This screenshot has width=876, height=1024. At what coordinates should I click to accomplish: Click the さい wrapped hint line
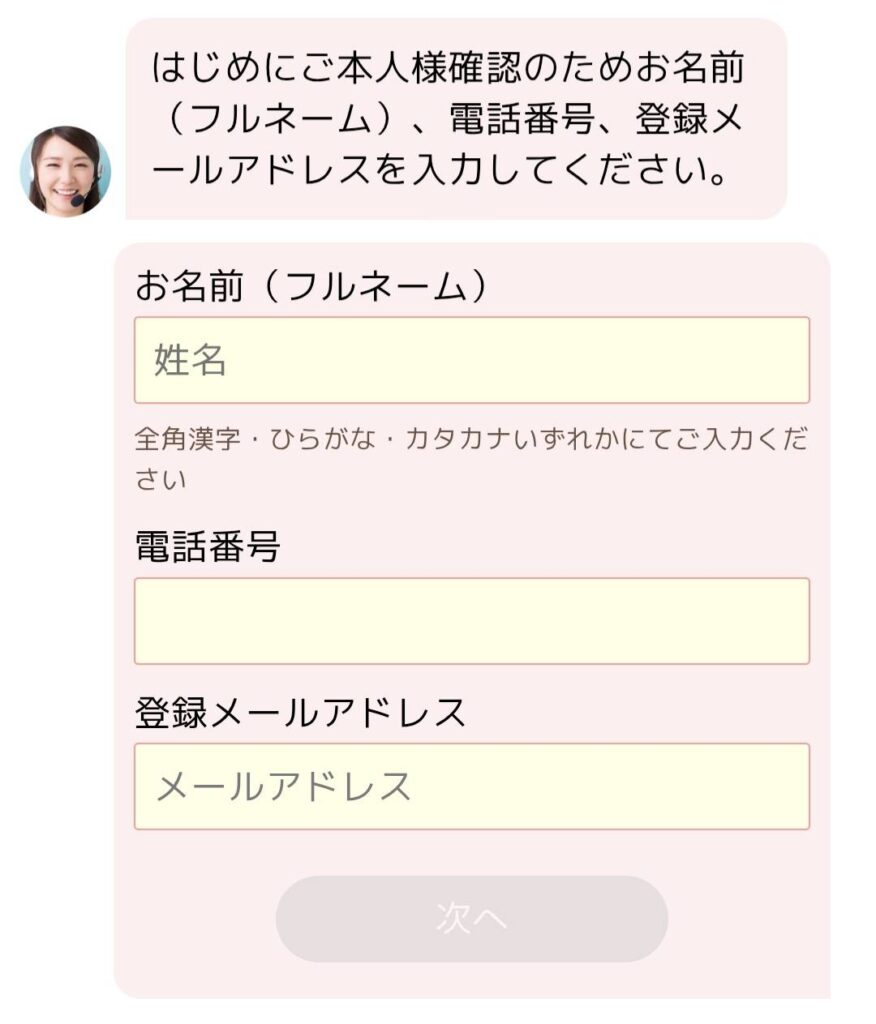(x=161, y=479)
